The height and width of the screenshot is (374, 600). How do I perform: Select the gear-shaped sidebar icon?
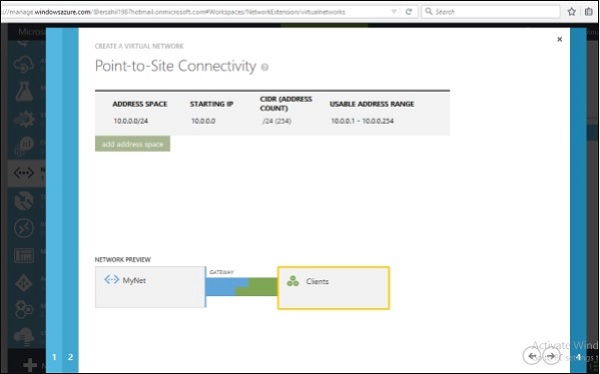[24, 119]
